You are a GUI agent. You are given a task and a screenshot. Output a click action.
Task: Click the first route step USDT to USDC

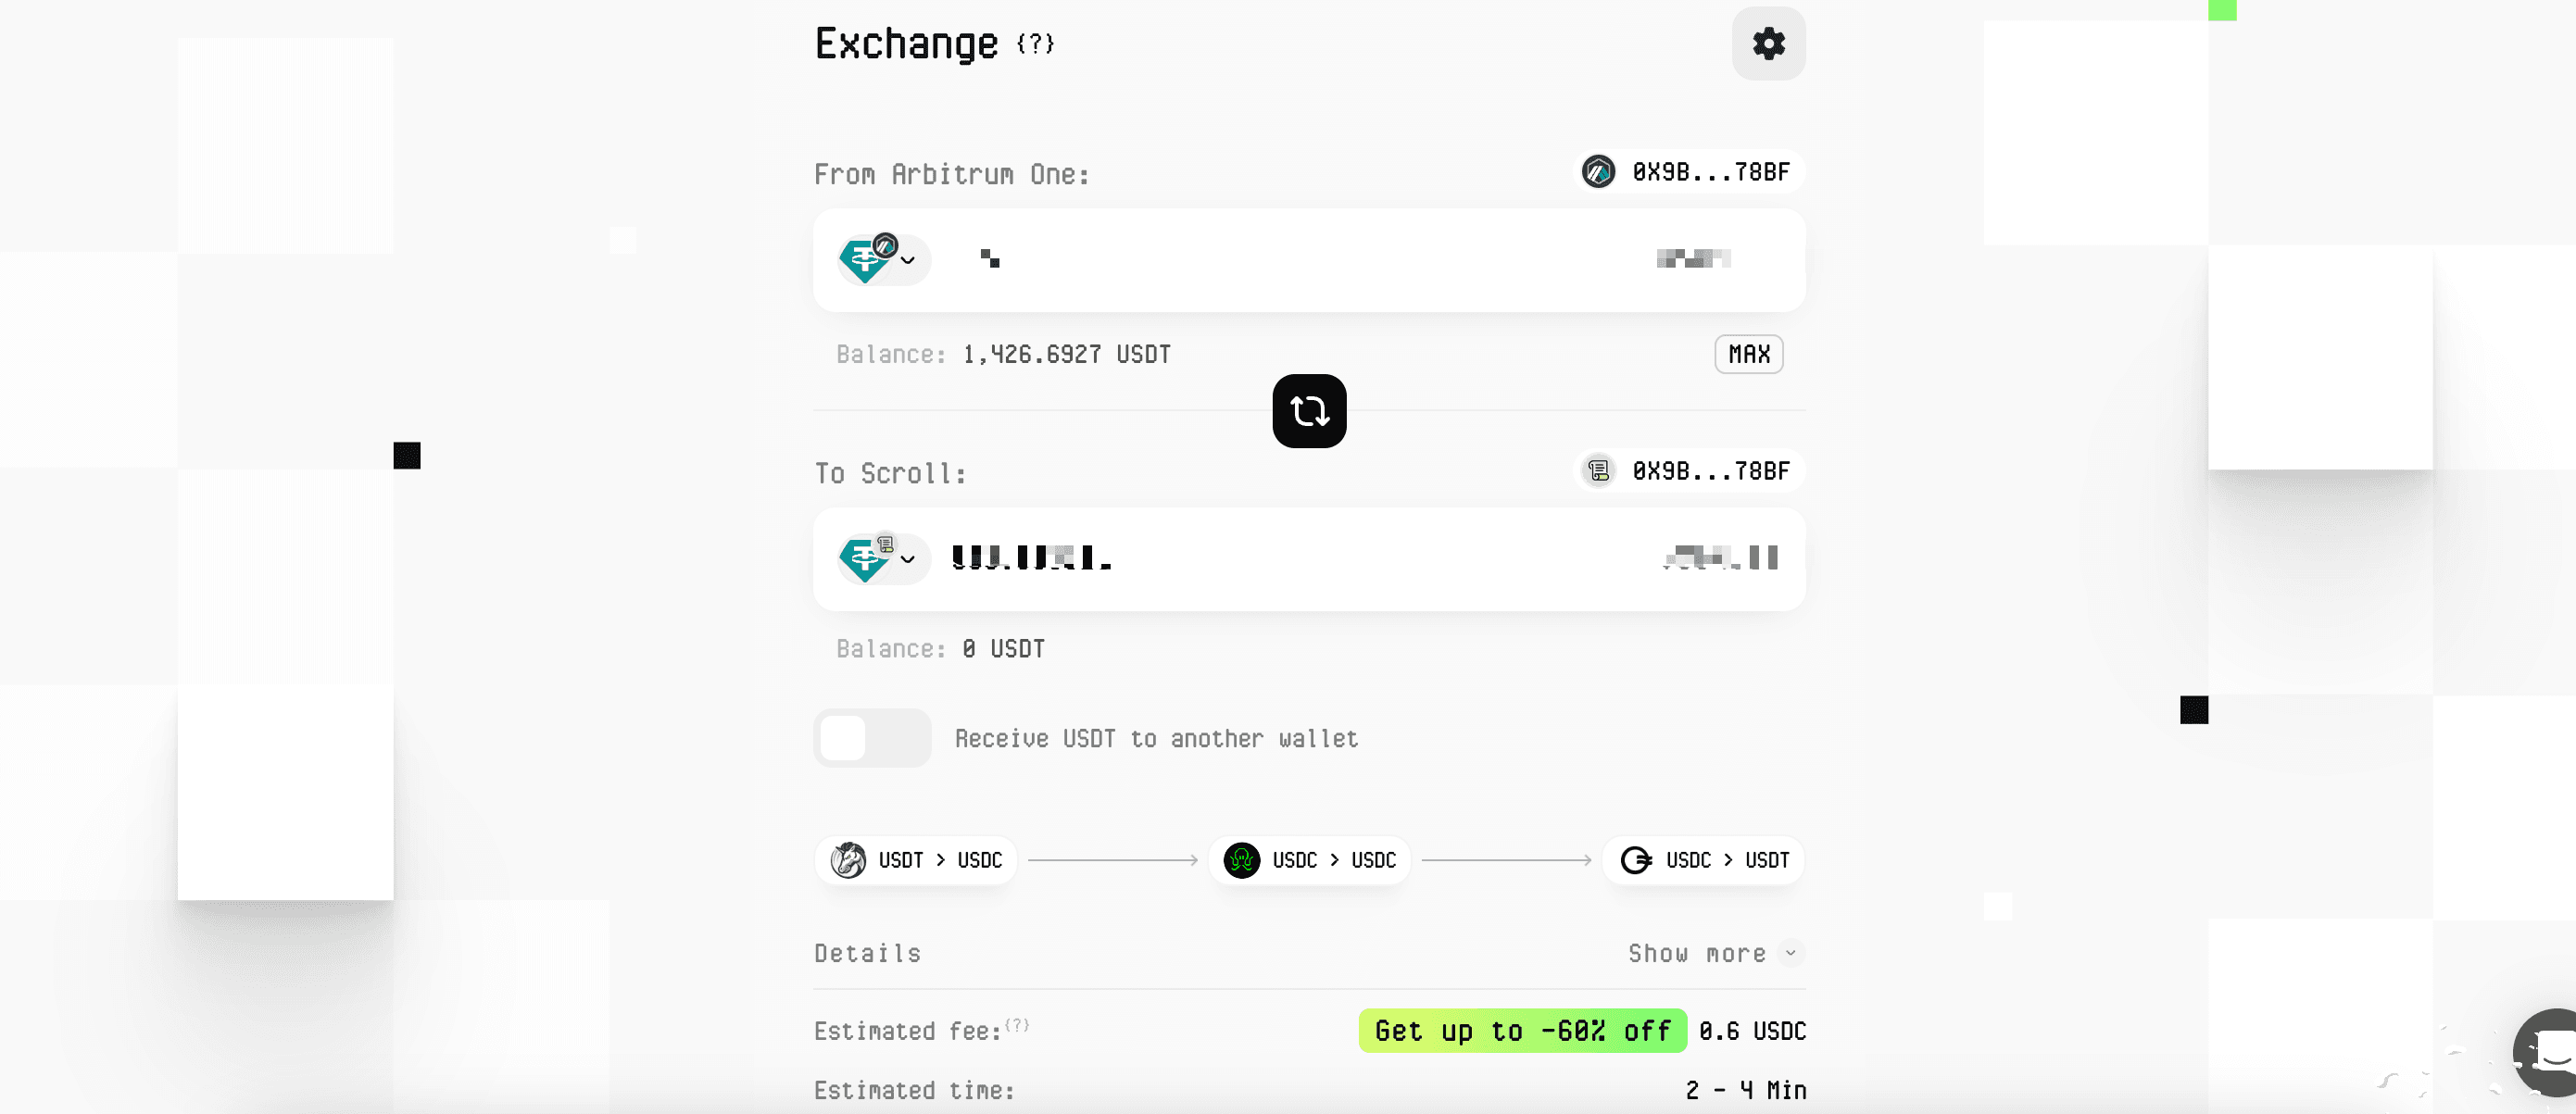click(x=916, y=860)
